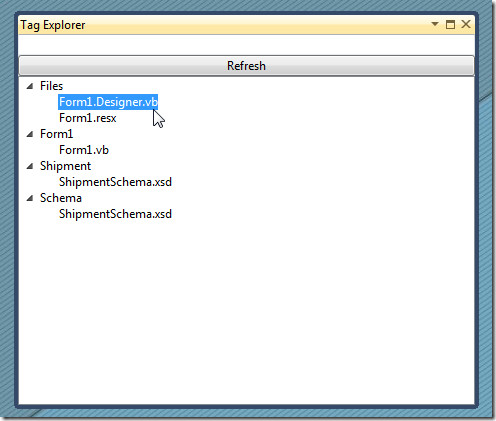The height and width of the screenshot is (421, 496).
Task: Collapse the Form1 node arrow
Action: pyautogui.click(x=30, y=134)
